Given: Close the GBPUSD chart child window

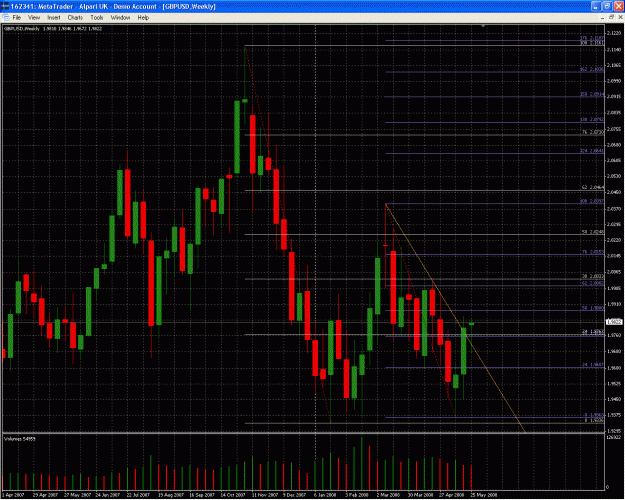Looking at the screenshot, I should (620, 18).
